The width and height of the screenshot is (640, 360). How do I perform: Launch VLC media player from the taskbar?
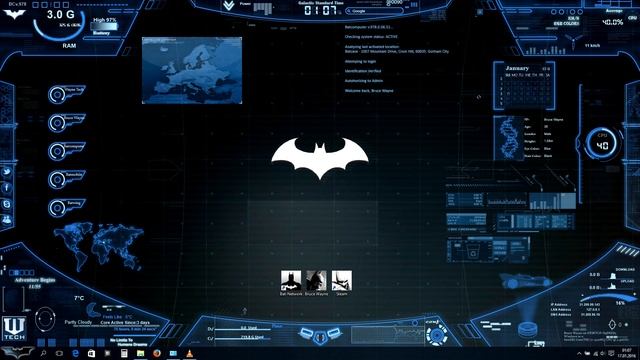[189, 353]
